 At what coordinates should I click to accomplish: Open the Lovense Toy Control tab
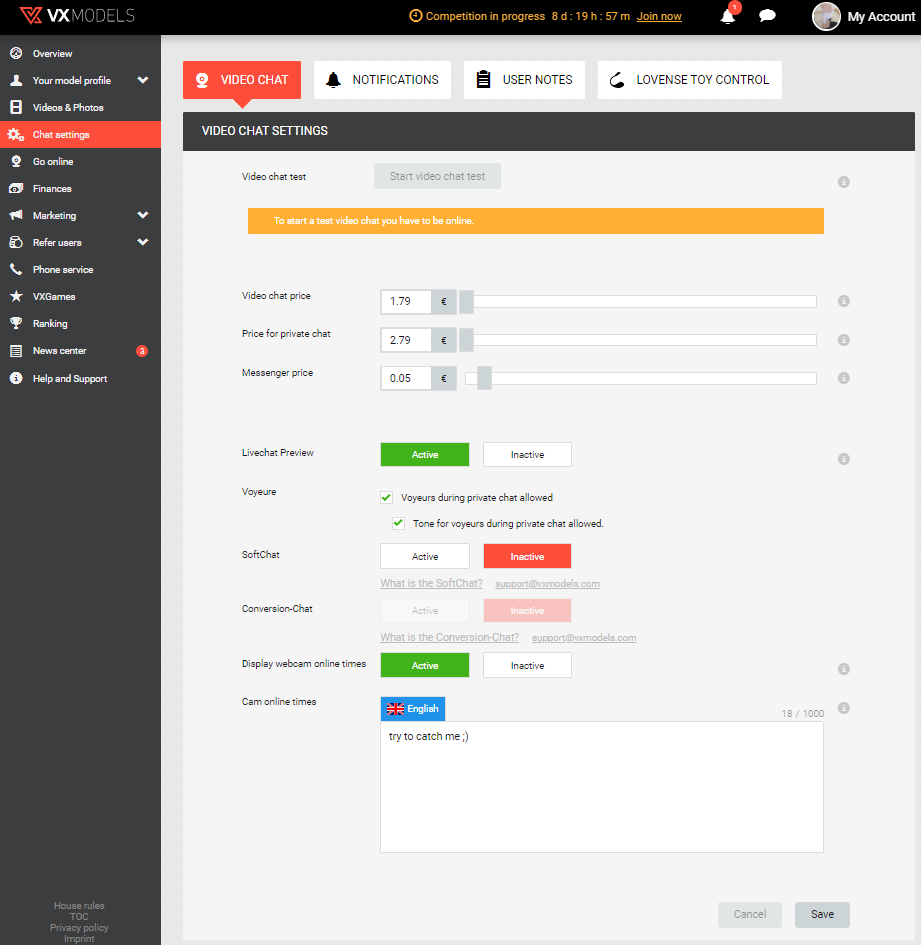(689, 80)
